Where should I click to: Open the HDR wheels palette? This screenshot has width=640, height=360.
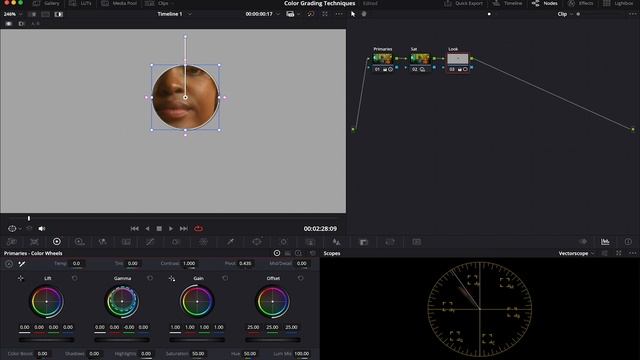(80, 242)
